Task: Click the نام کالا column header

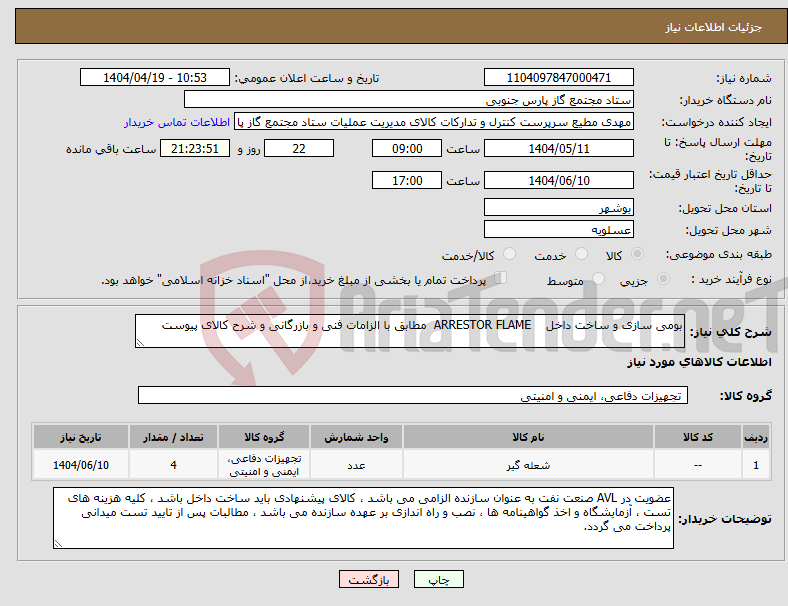Action: point(528,437)
